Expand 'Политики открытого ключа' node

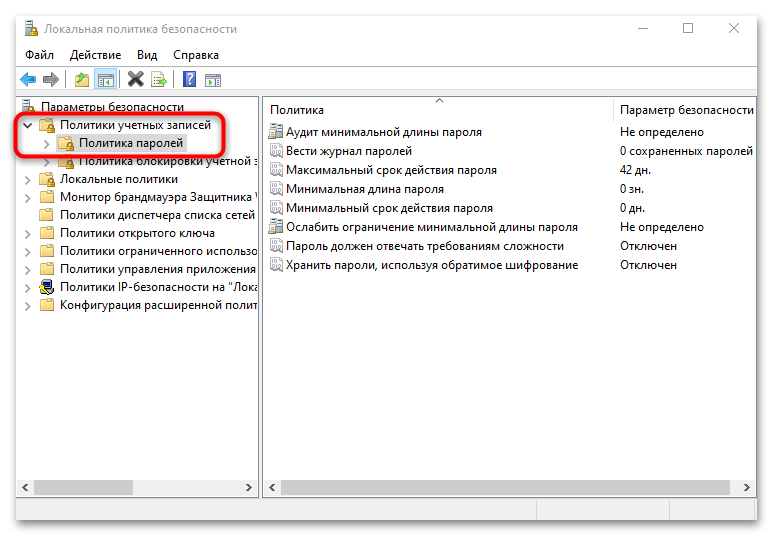pos(28,234)
